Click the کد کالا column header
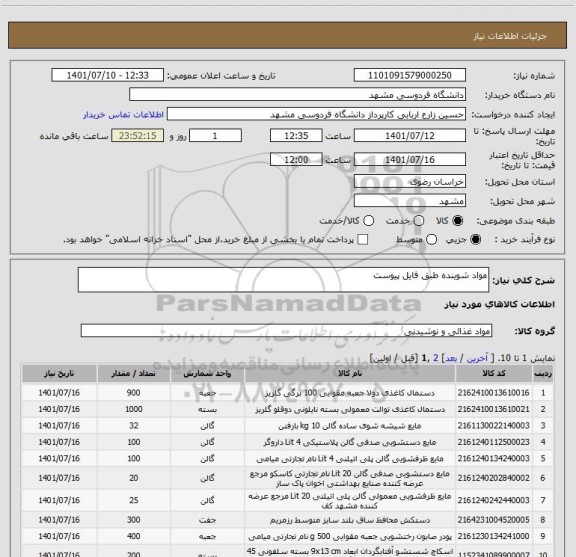 tap(494, 374)
